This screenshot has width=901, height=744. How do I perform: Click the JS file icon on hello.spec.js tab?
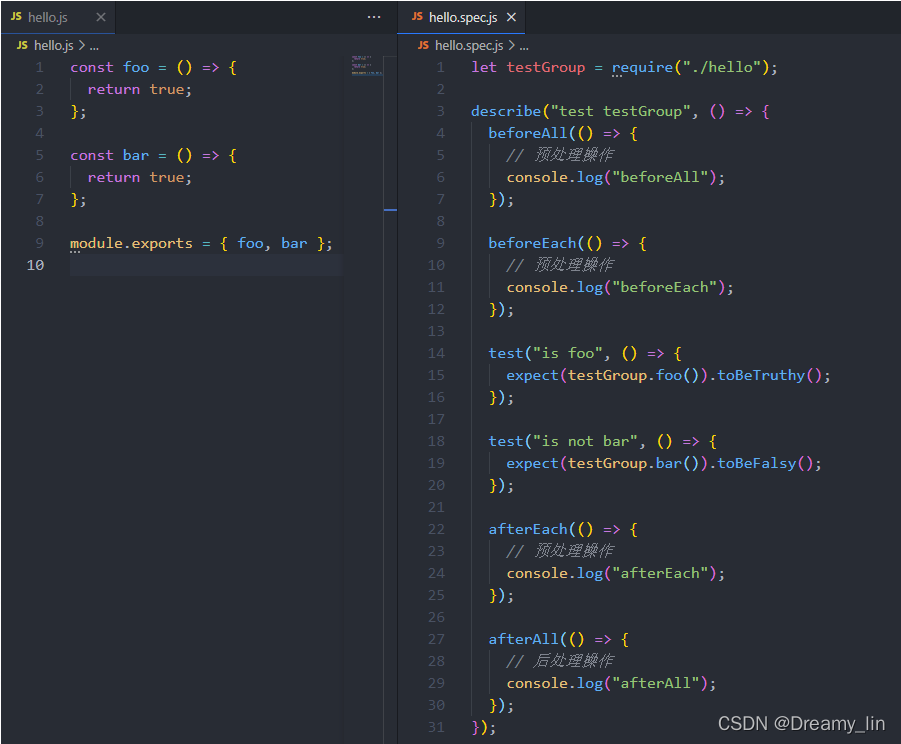coord(418,17)
